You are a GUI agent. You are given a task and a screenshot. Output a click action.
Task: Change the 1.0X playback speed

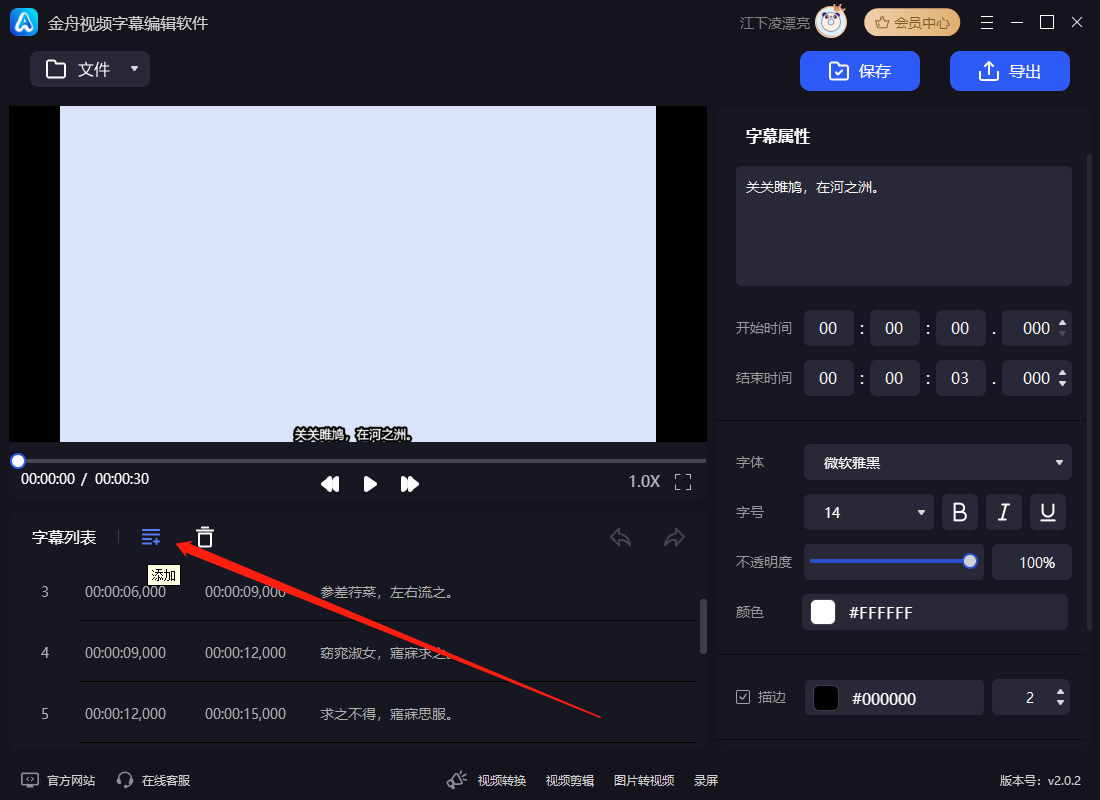click(644, 481)
